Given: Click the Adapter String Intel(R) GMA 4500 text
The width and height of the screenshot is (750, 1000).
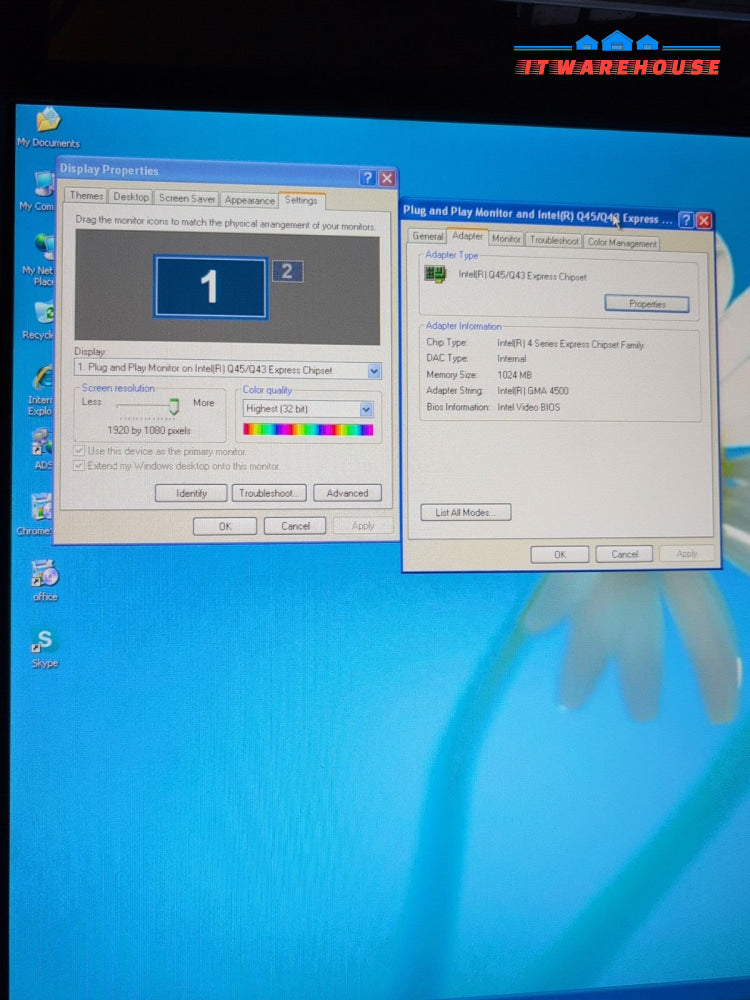Looking at the screenshot, I should [x=533, y=391].
